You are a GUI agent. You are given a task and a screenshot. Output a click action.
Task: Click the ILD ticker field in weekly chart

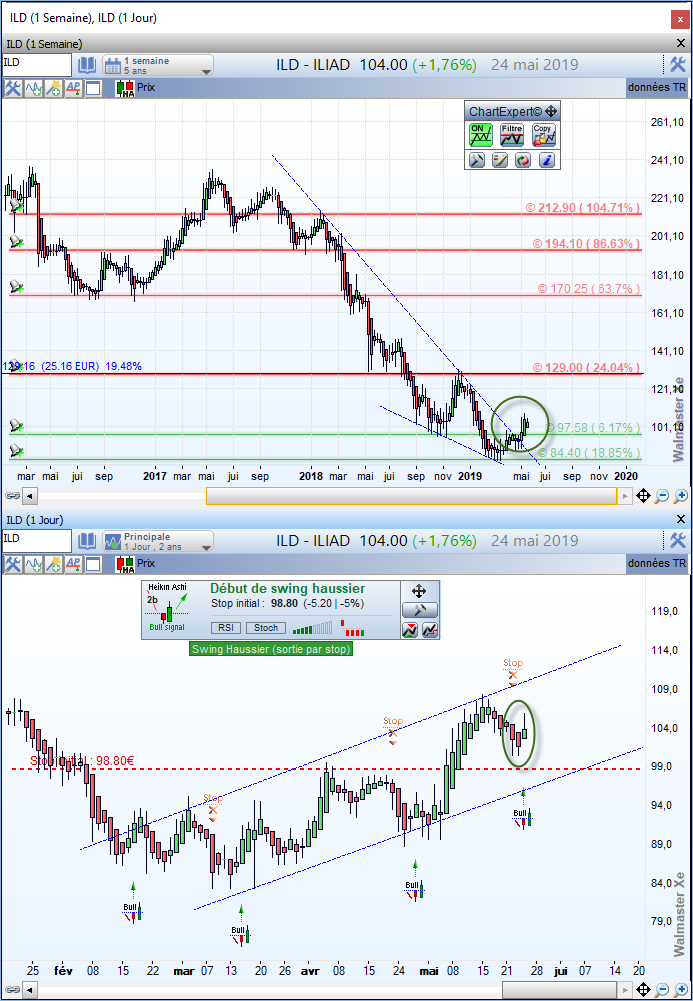pyautogui.click(x=36, y=64)
